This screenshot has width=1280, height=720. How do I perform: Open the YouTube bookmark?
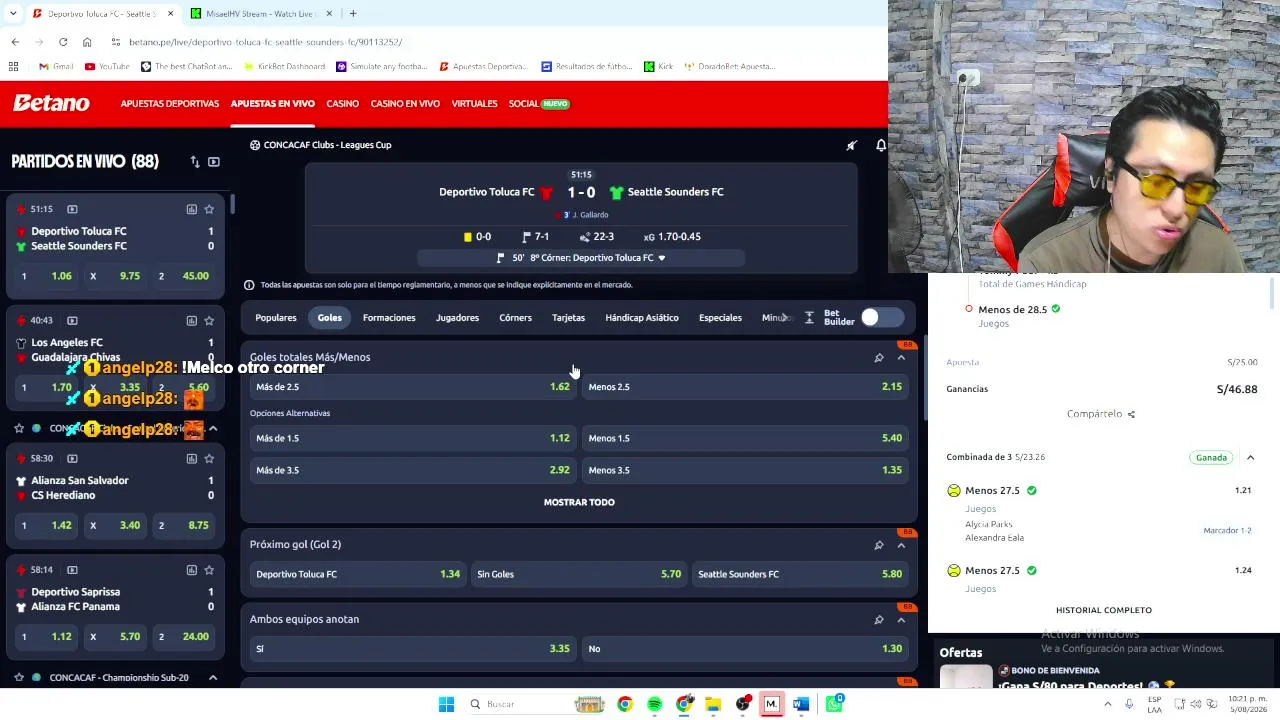107,66
